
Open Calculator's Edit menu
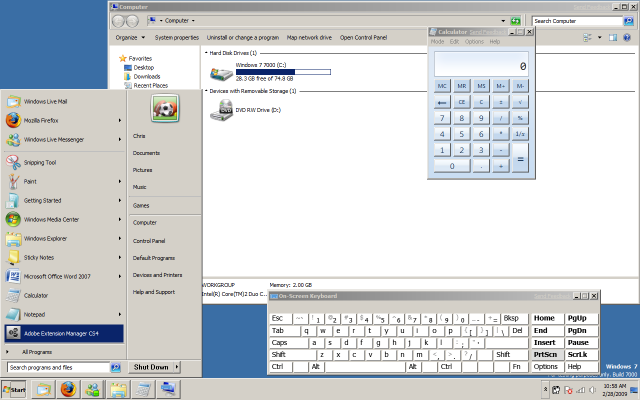pos(454,41)
